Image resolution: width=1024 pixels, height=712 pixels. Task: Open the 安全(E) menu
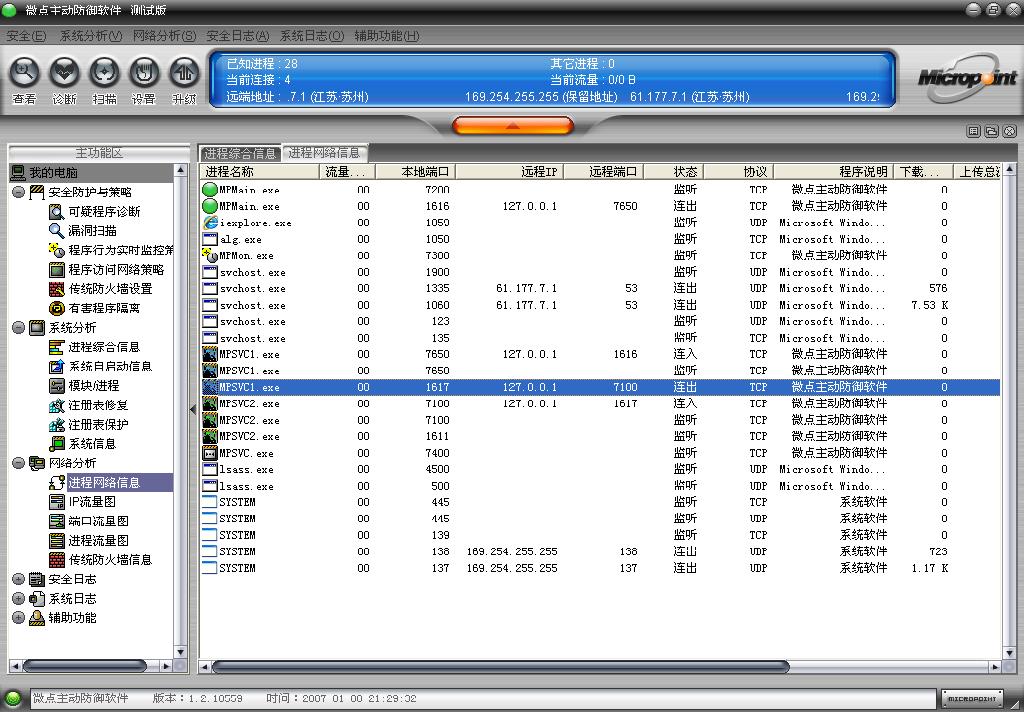[26, 36]
